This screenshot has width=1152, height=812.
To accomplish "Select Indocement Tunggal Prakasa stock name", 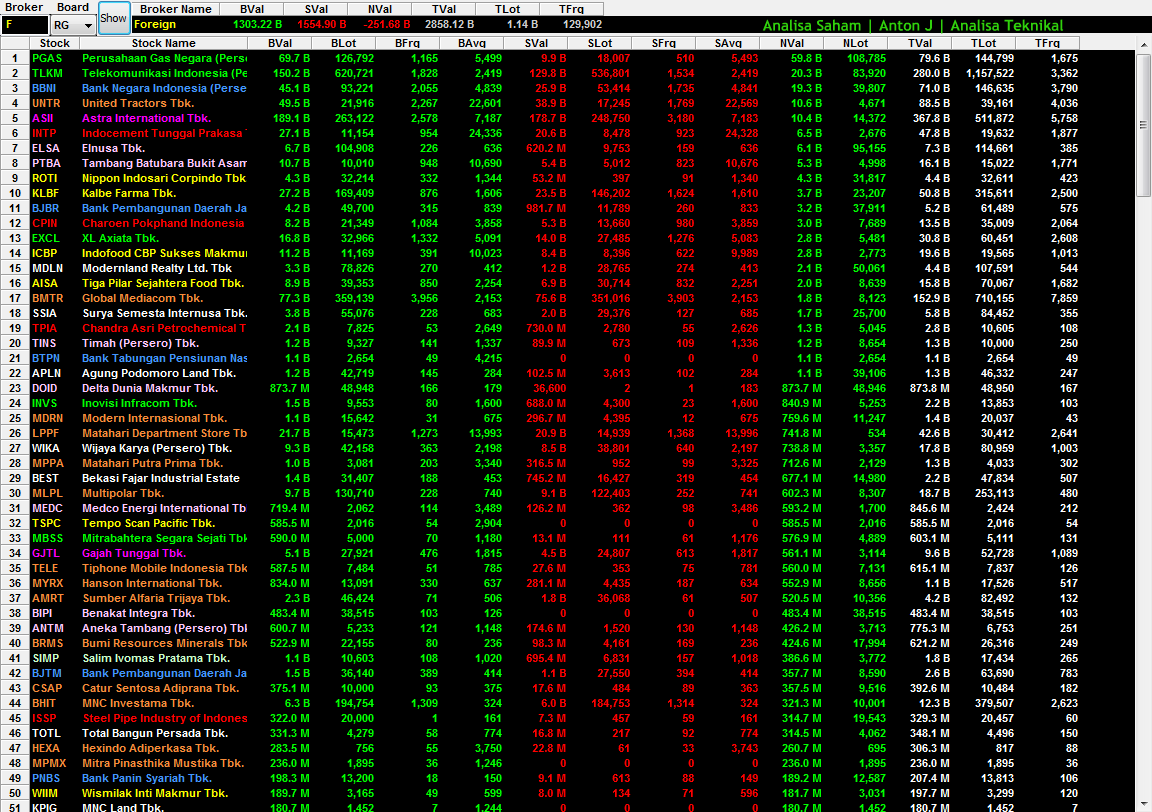I will [x=164, y=134].
